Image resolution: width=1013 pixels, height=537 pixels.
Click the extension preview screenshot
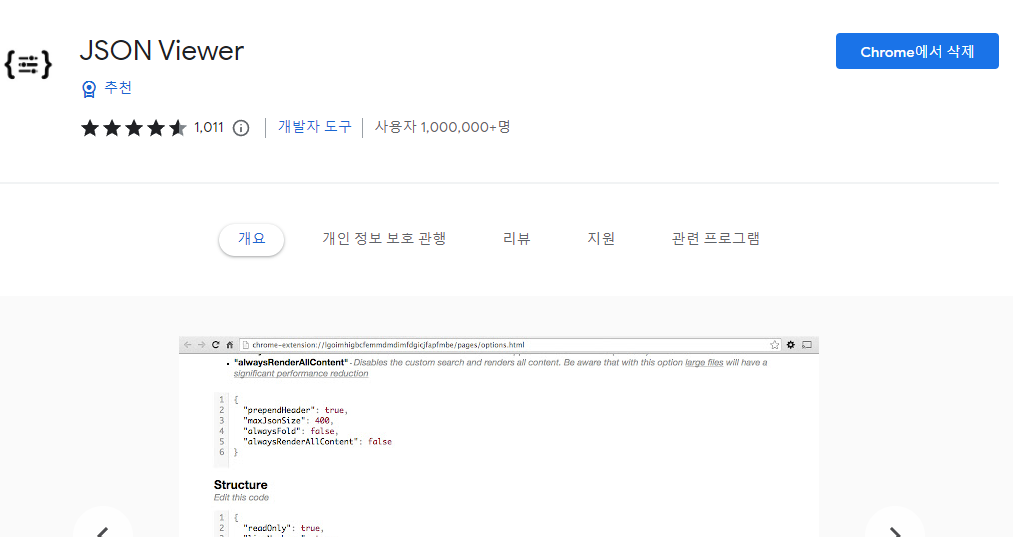click(x=499, y=436)
